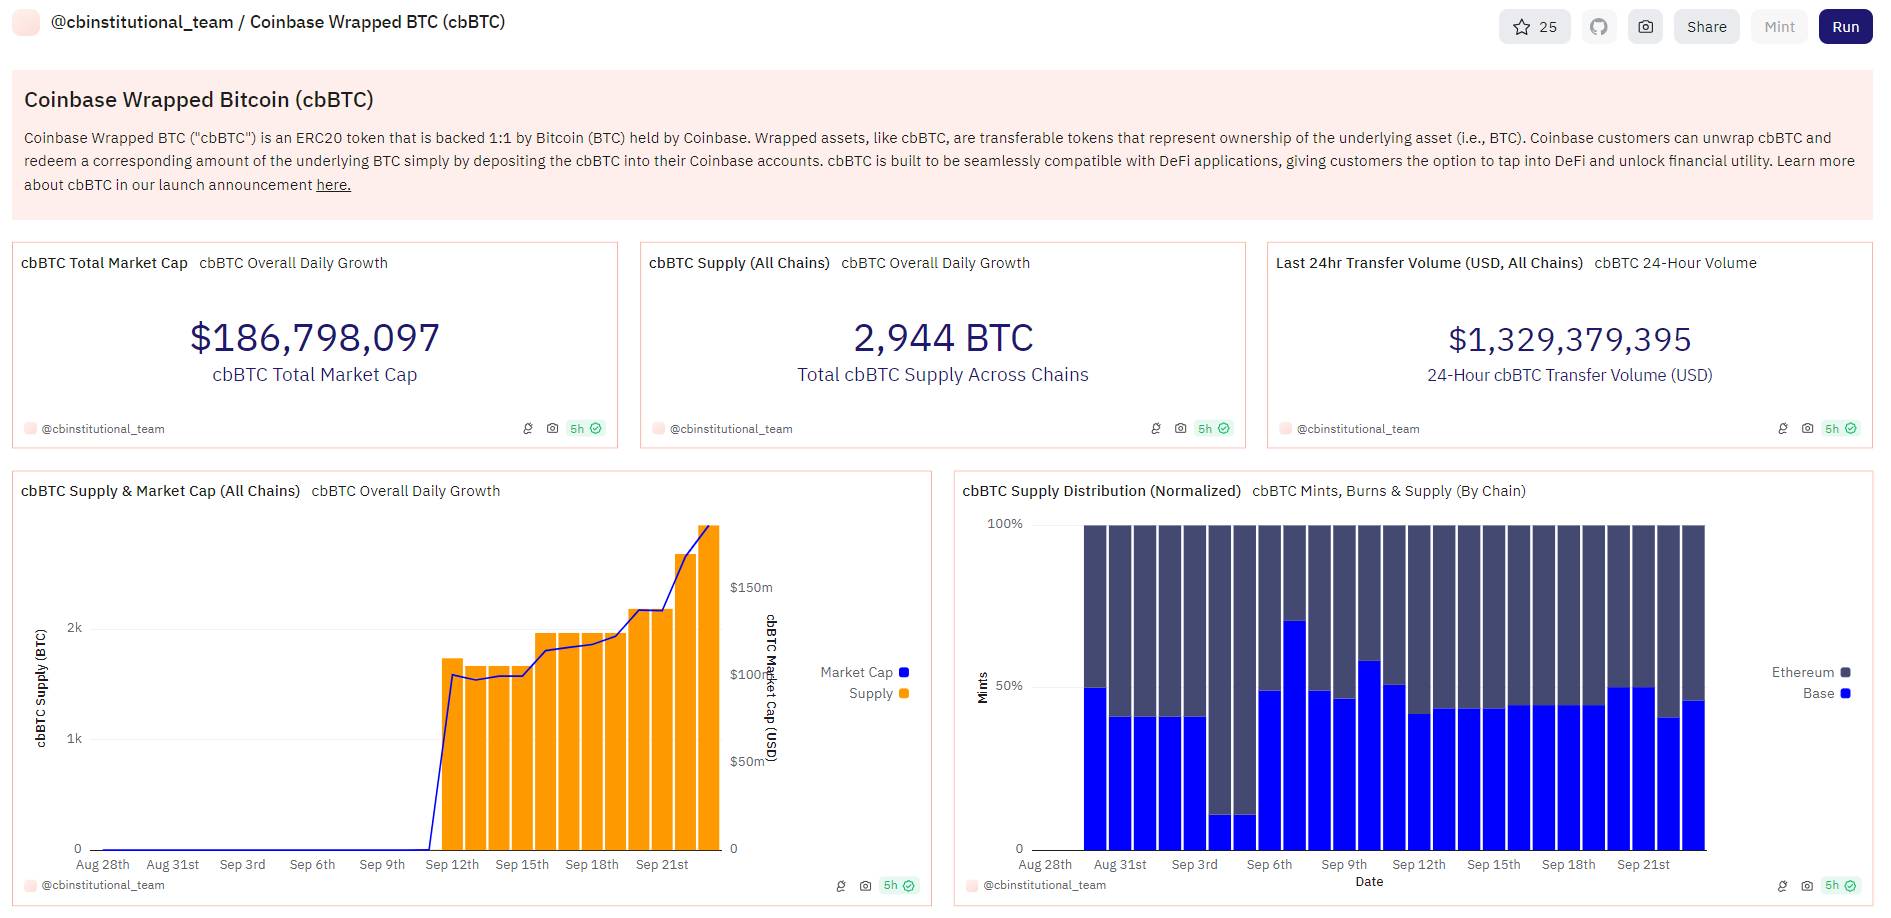
Task: Star this dashboard (25 stars)
Action: tap(1534, 27)
